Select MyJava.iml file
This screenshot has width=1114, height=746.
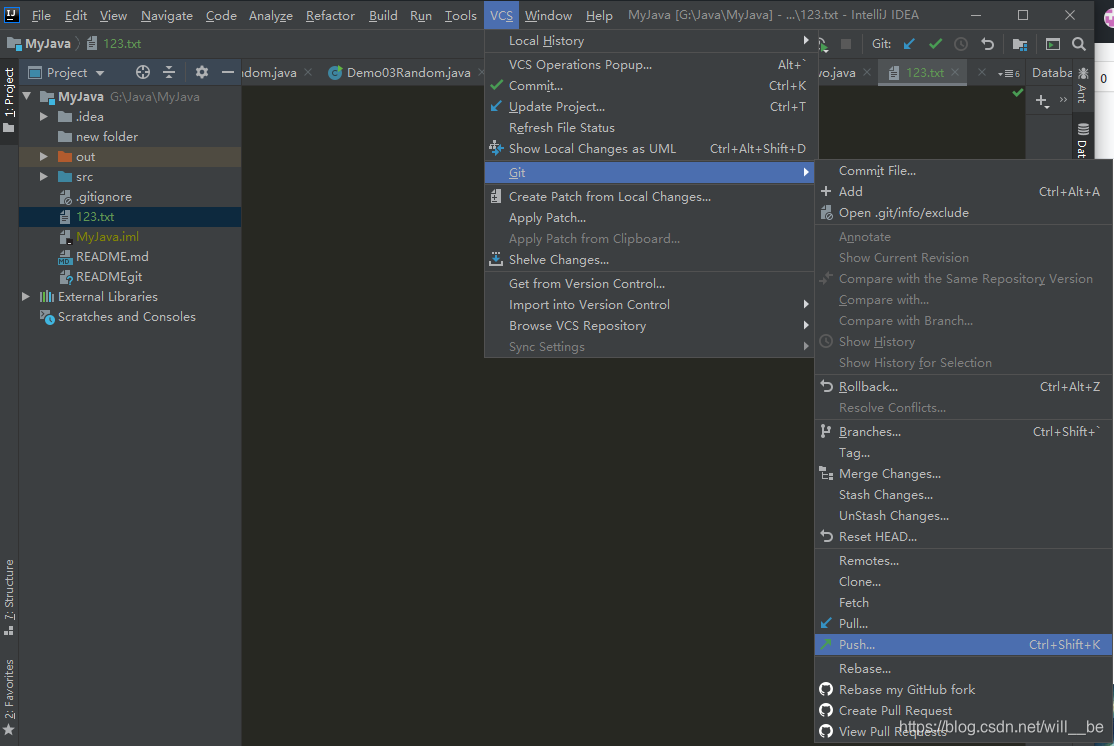tap(107, 237)
